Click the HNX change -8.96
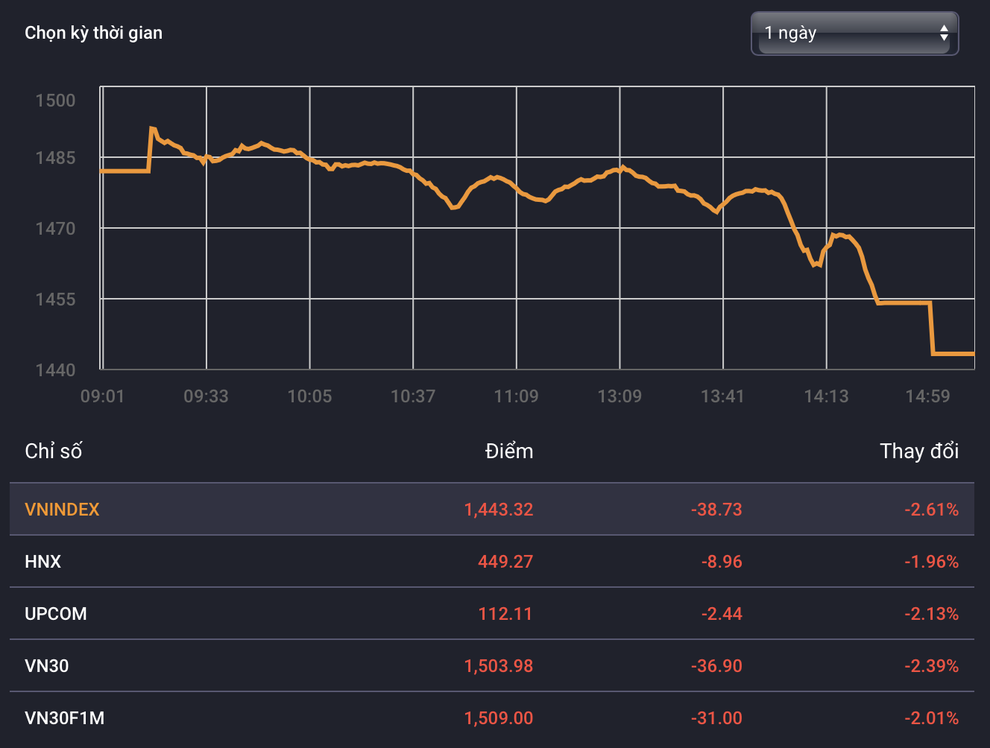This screenshot has height=748, width=990. [721, 561]
